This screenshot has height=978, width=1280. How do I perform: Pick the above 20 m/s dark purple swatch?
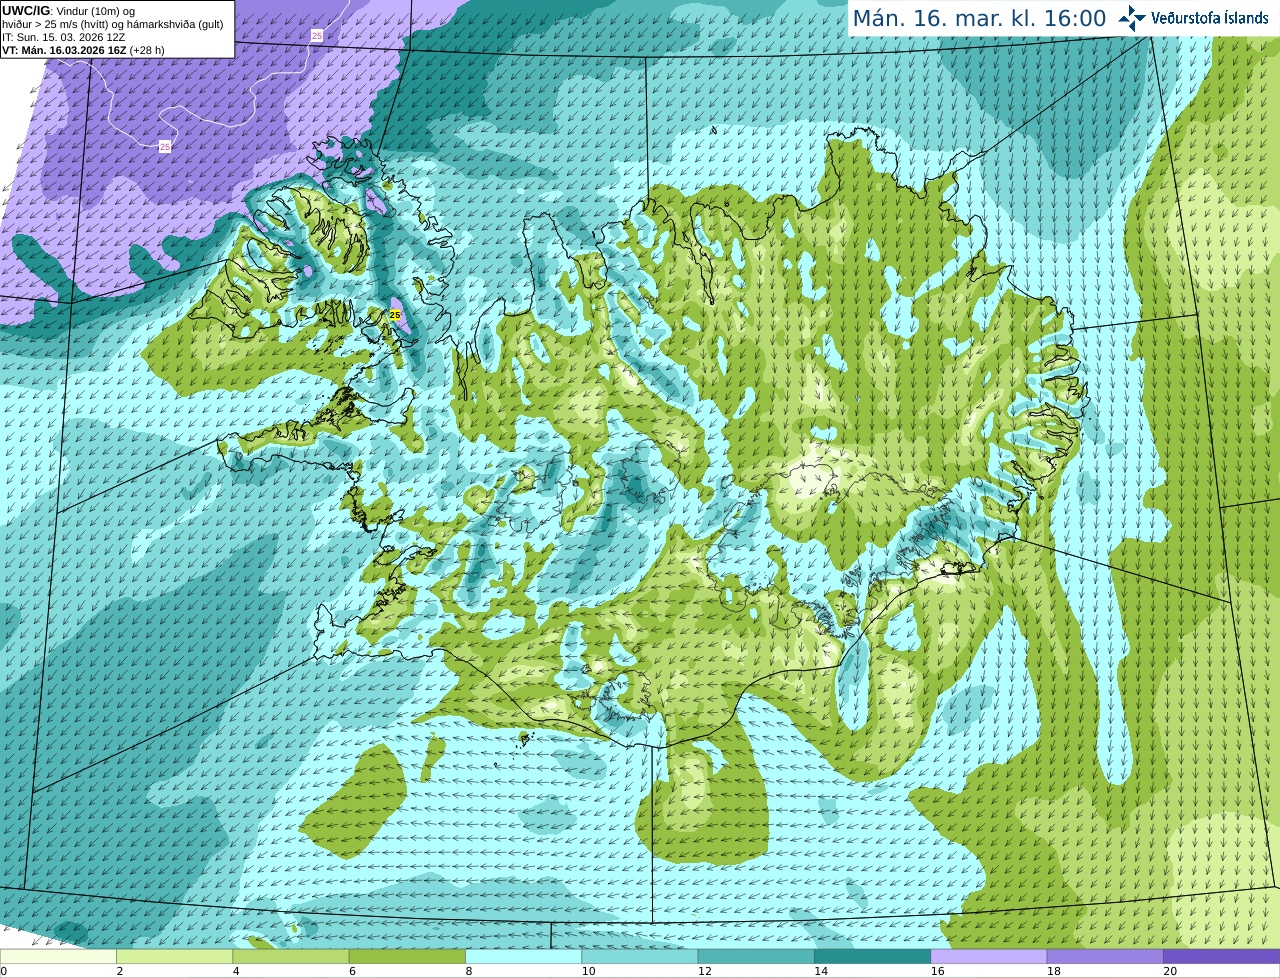tap(1221, 957)
